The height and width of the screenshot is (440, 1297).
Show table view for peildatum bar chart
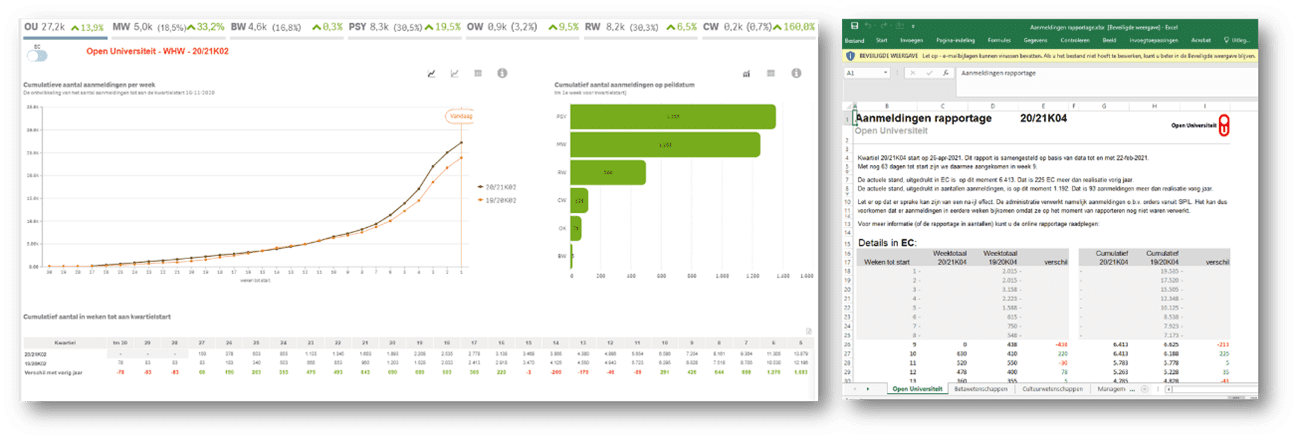[771, 74]
